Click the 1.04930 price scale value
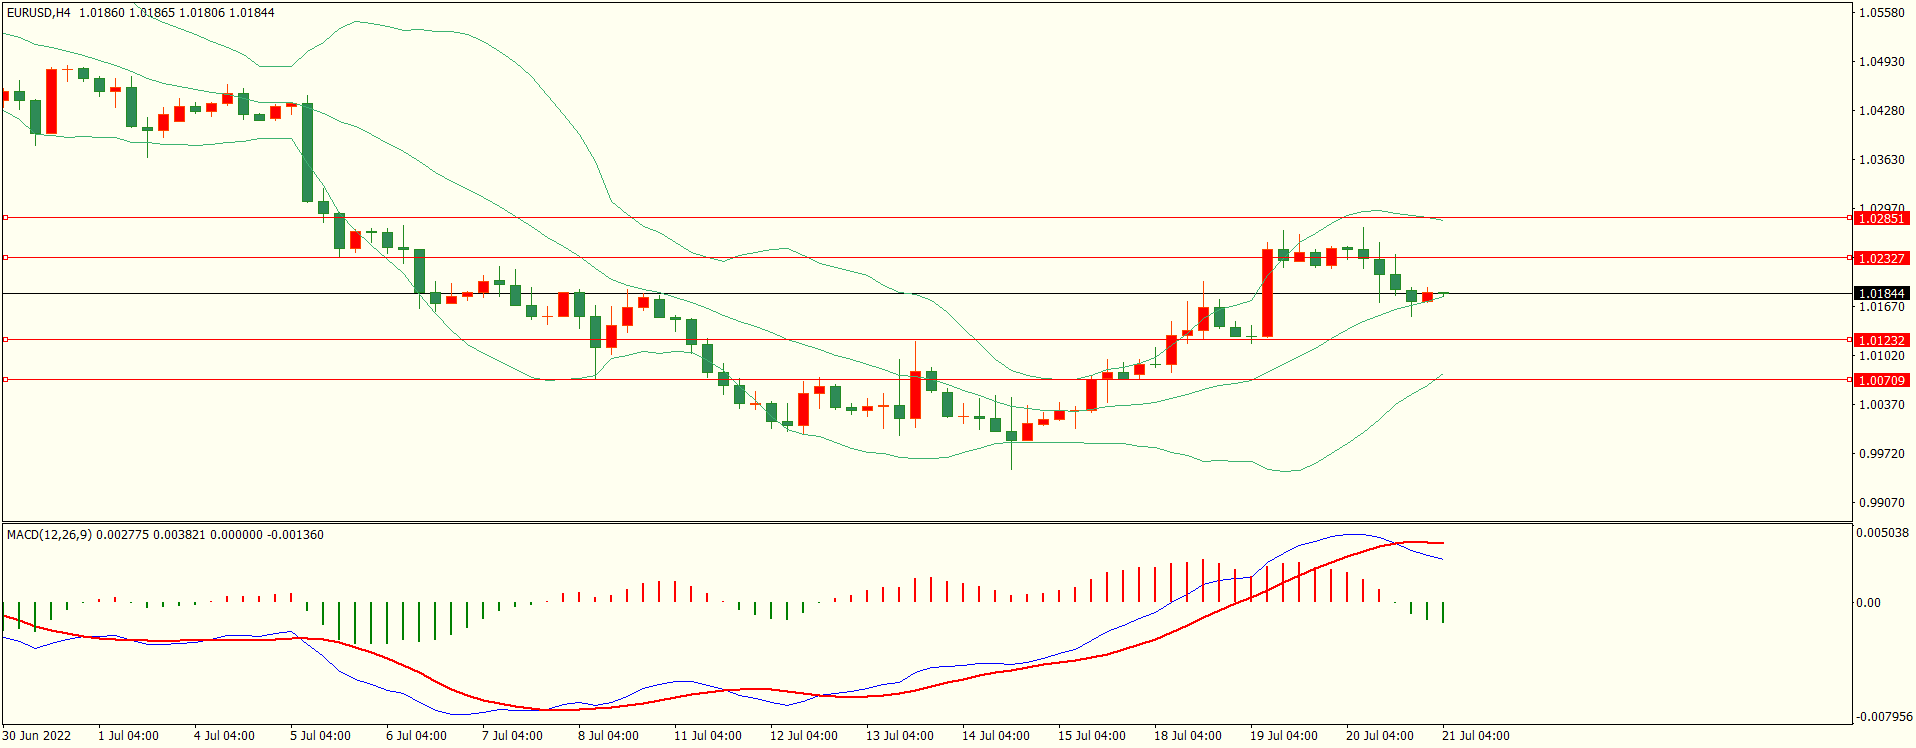Image resolution: width=1916 pixels, height=748 pixels. [x=1882, y=62]
